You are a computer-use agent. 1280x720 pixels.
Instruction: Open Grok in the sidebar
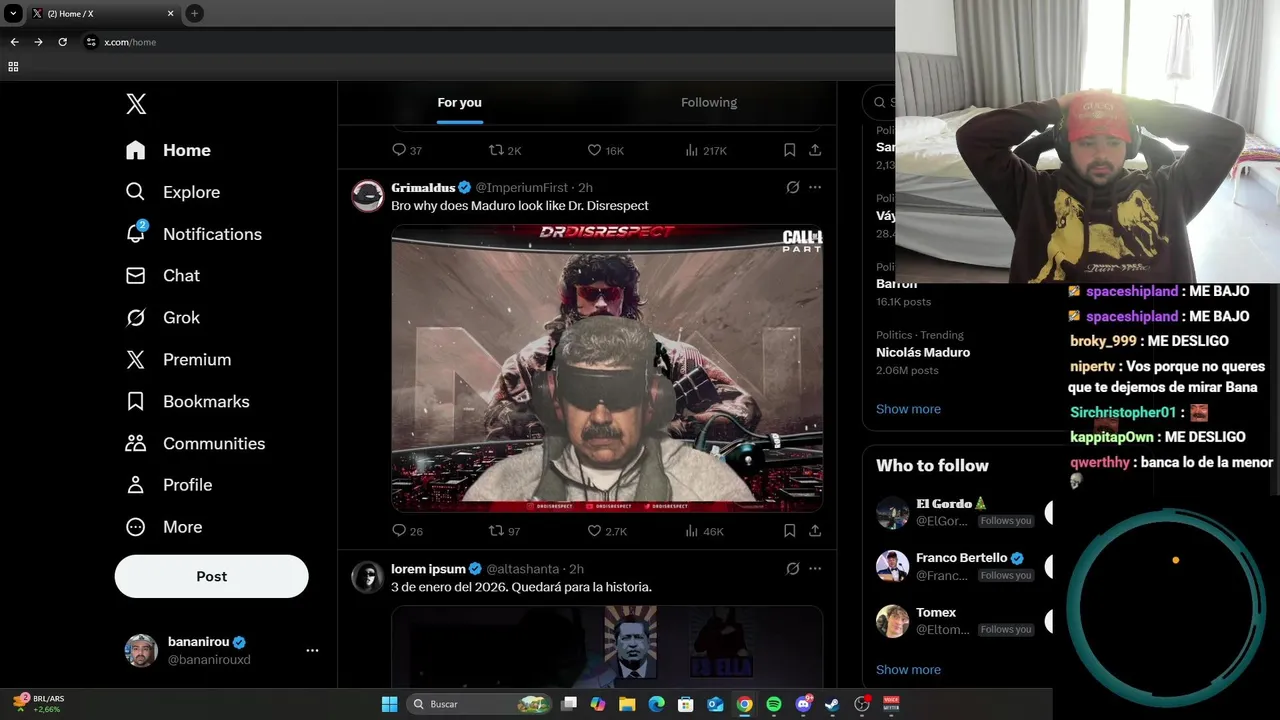coord(162,317)
